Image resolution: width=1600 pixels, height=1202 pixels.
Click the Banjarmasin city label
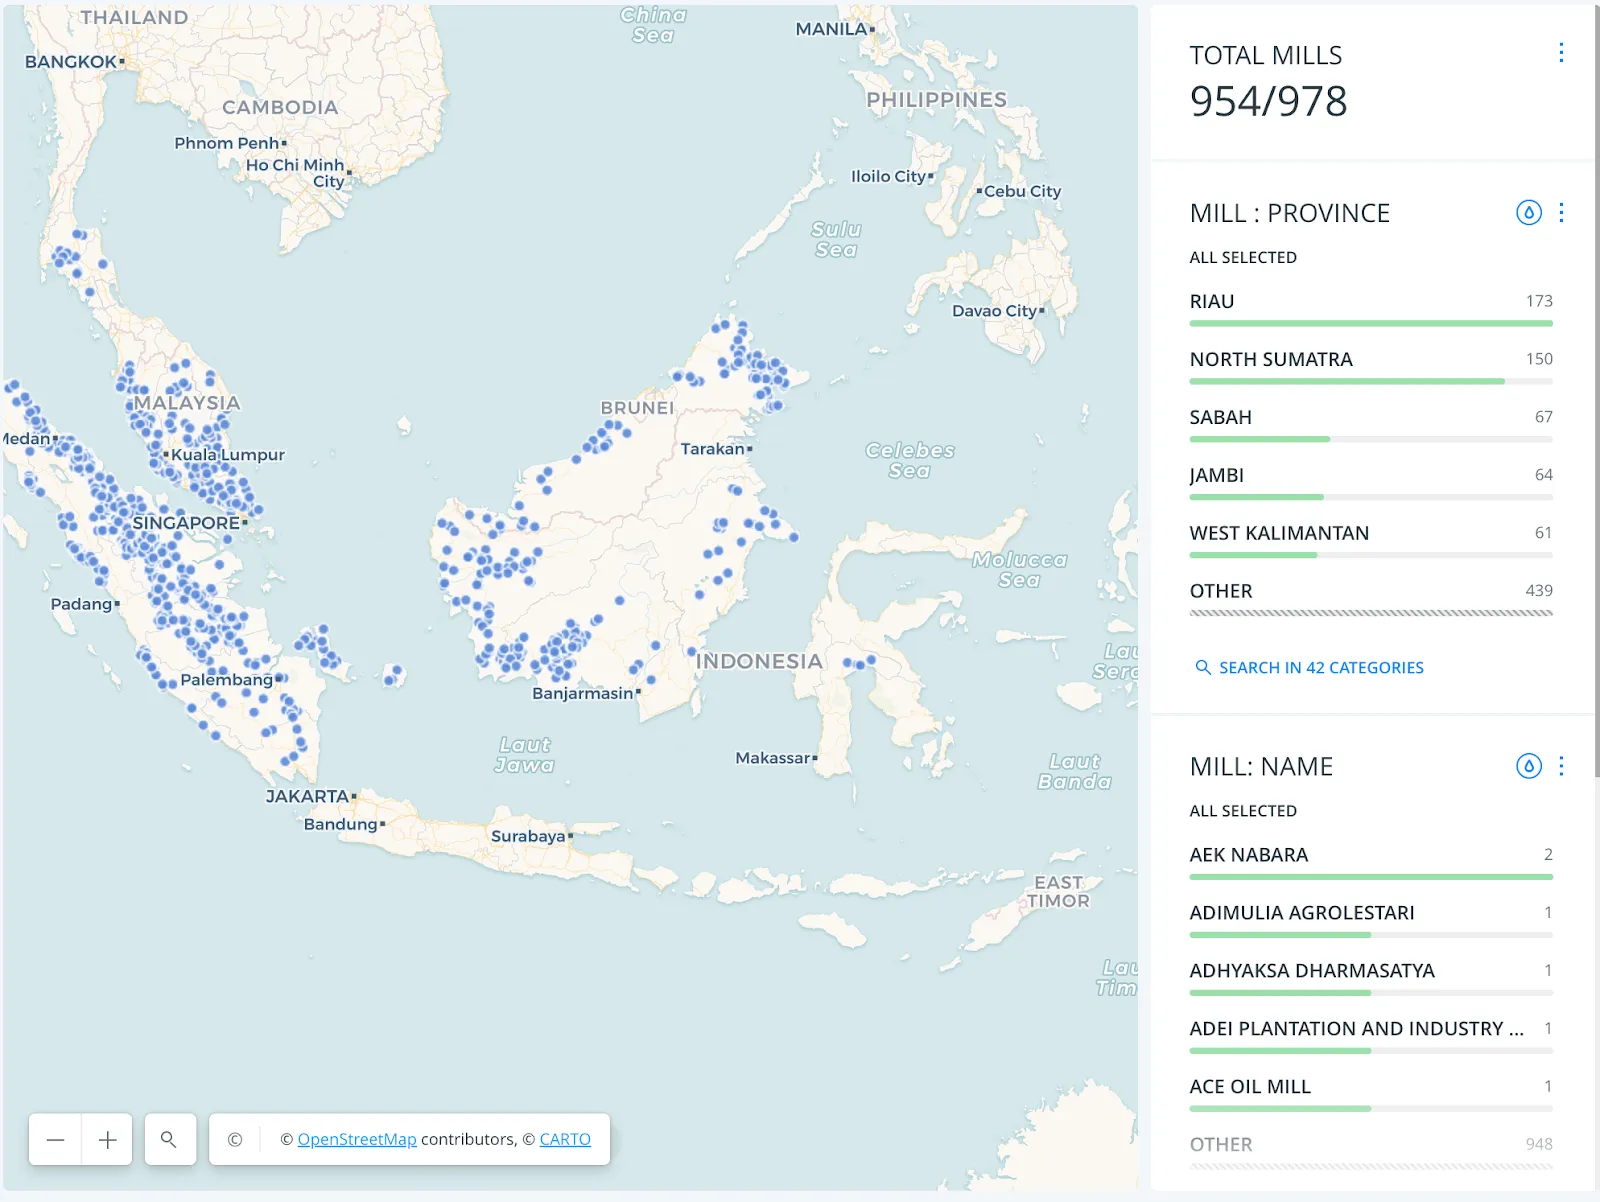pyautogui.click(x=583, y=693)
